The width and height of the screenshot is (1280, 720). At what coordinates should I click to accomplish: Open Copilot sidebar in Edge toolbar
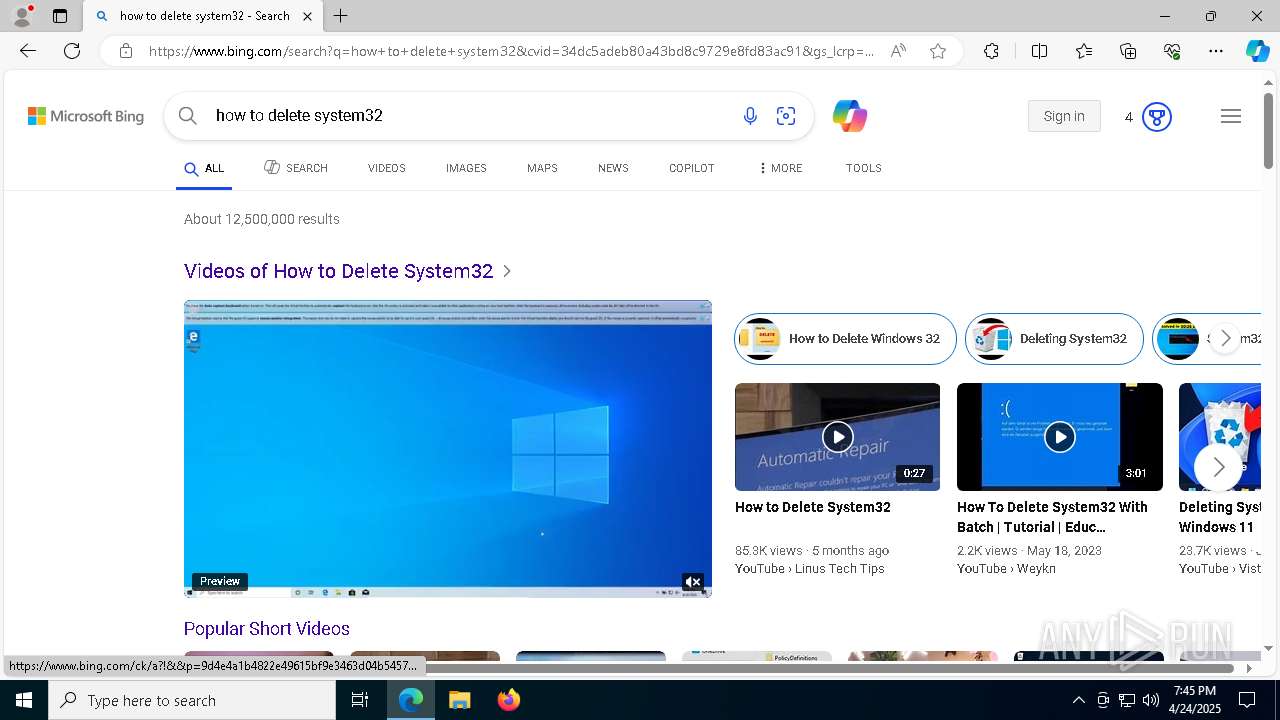pyautogui.click(x=1257, y=51)
